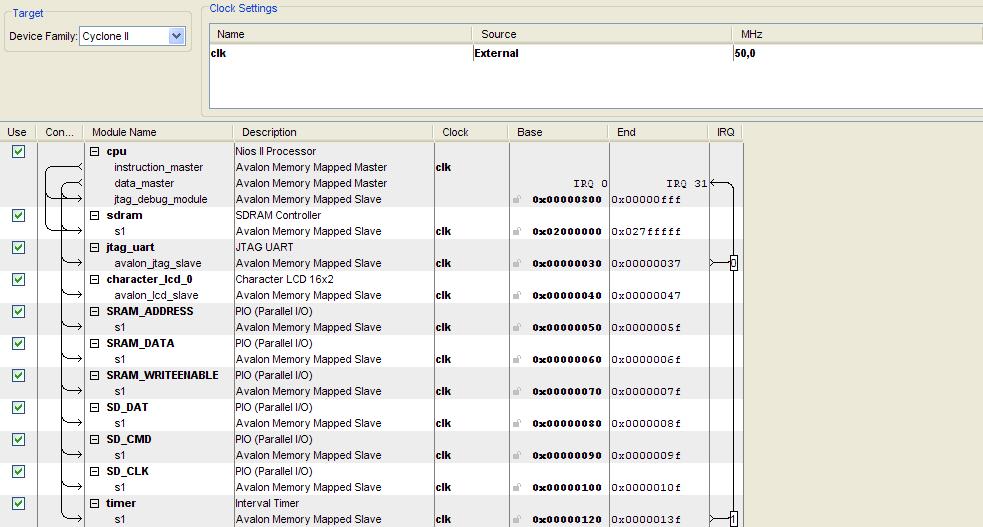Screen dimensions: 983x527
Task: Click lock icon beside base 0x00000100
Action: coord(517,487)
